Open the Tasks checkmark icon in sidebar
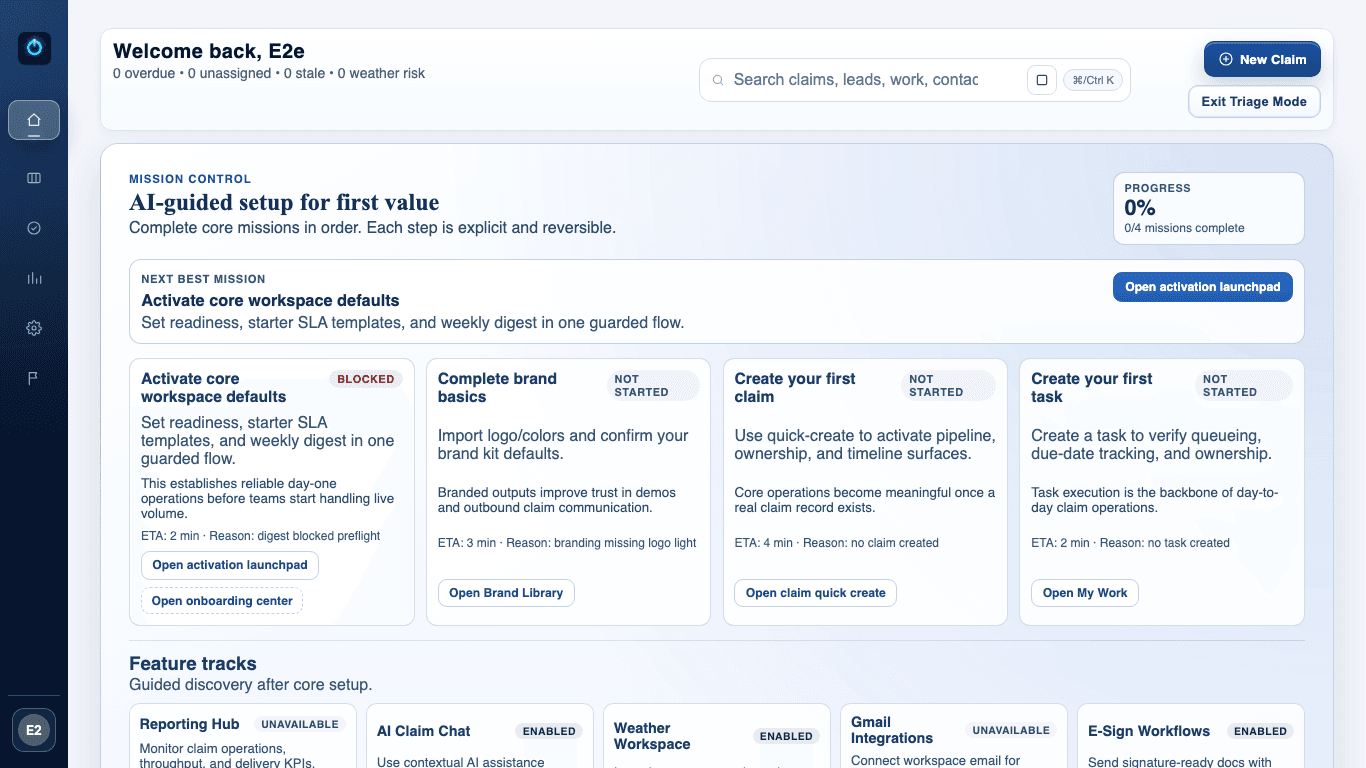The image size is (1366, 768). point(34,228)
